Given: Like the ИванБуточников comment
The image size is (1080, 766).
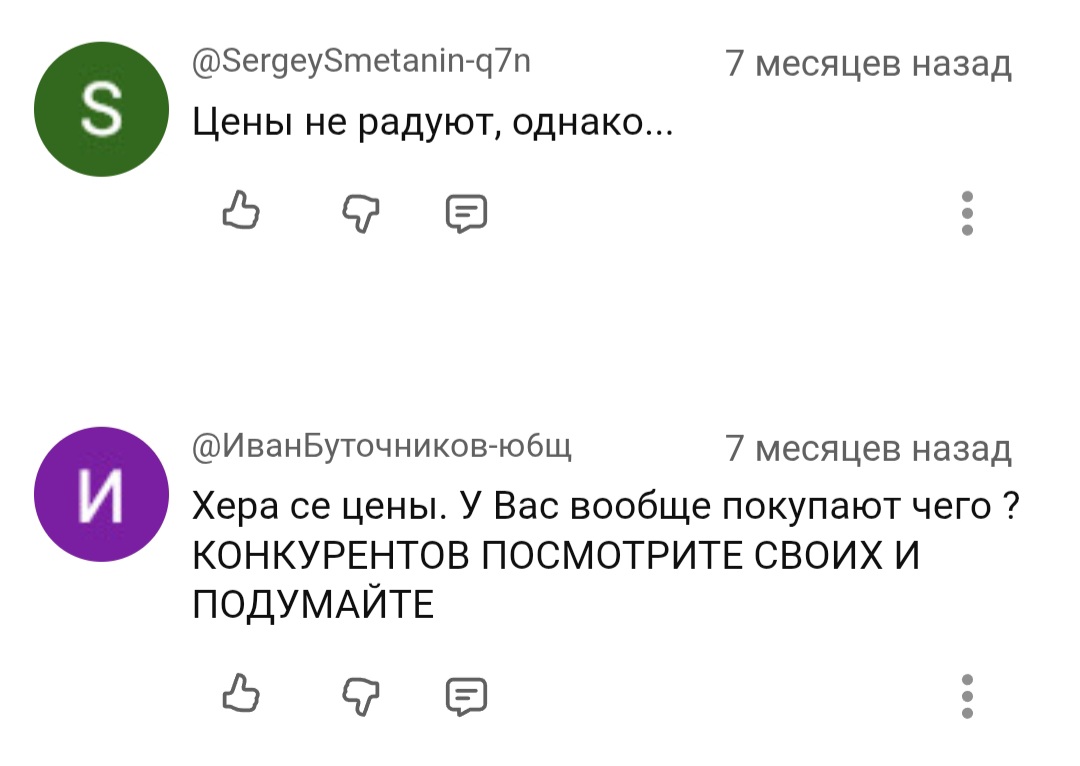Looking at the screenshot, I should 238,695.
